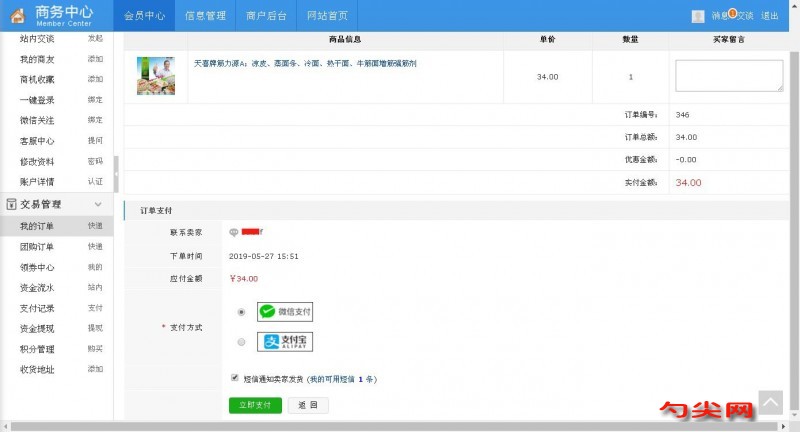Switch to the 商户后台 tab
800x432 pixels.
coord(266,16)
